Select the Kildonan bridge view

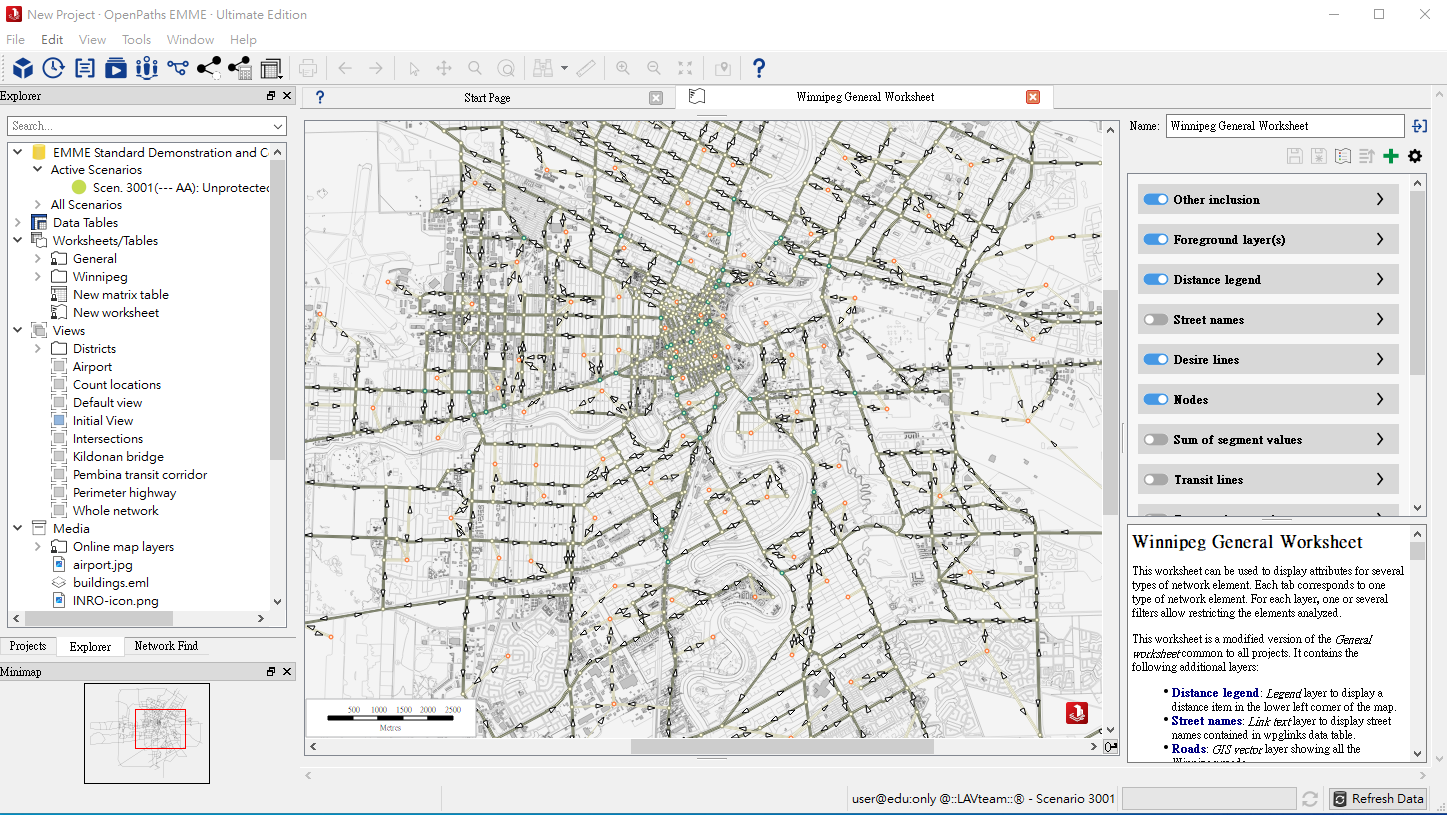click(118, 456)
